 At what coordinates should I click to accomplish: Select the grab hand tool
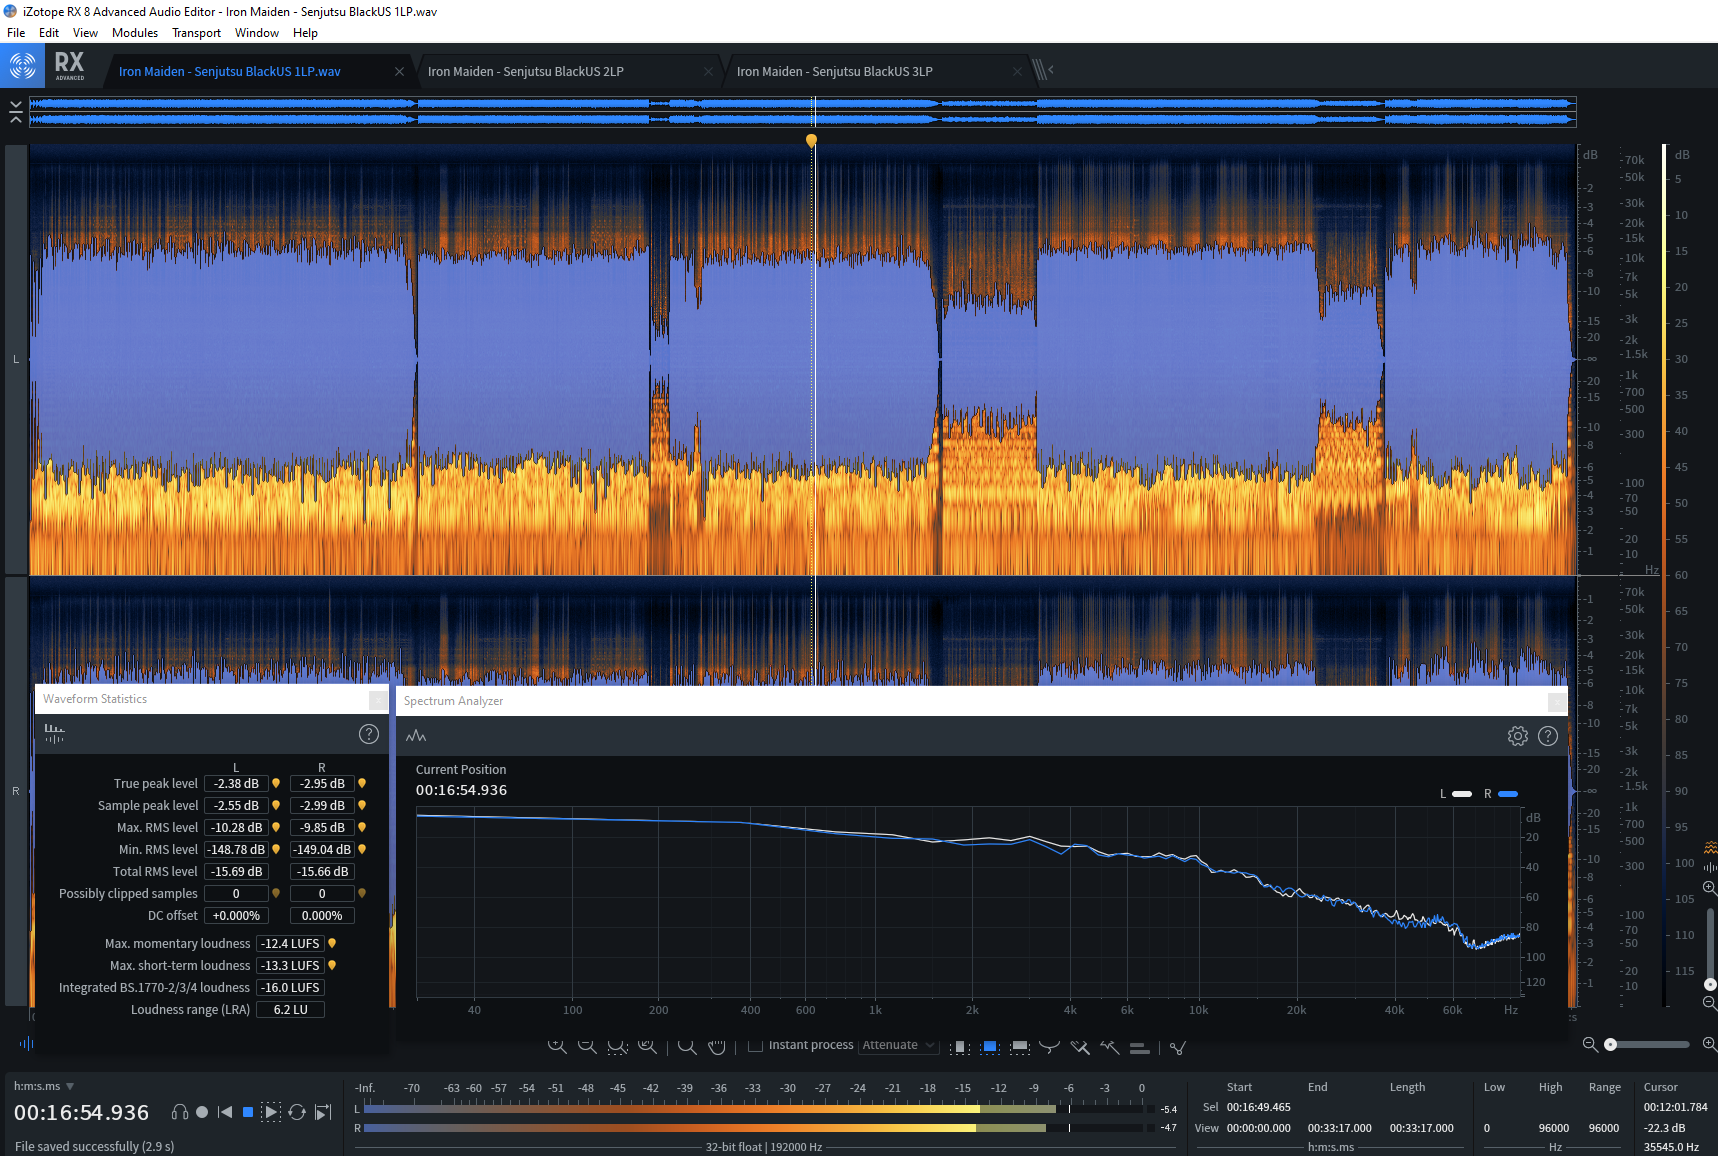(717, 1046)
